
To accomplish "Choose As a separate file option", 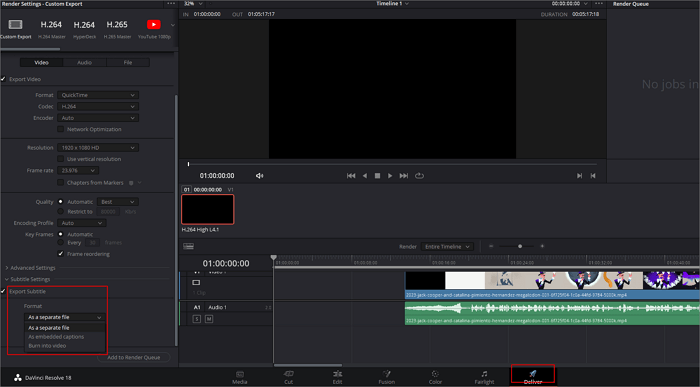I will point(65,328).
